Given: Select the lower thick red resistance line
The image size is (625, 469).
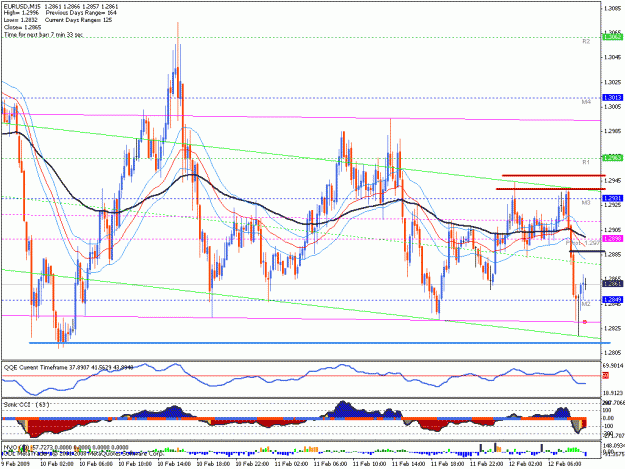Looking at the screenshot, I should [x=550, y=189].
